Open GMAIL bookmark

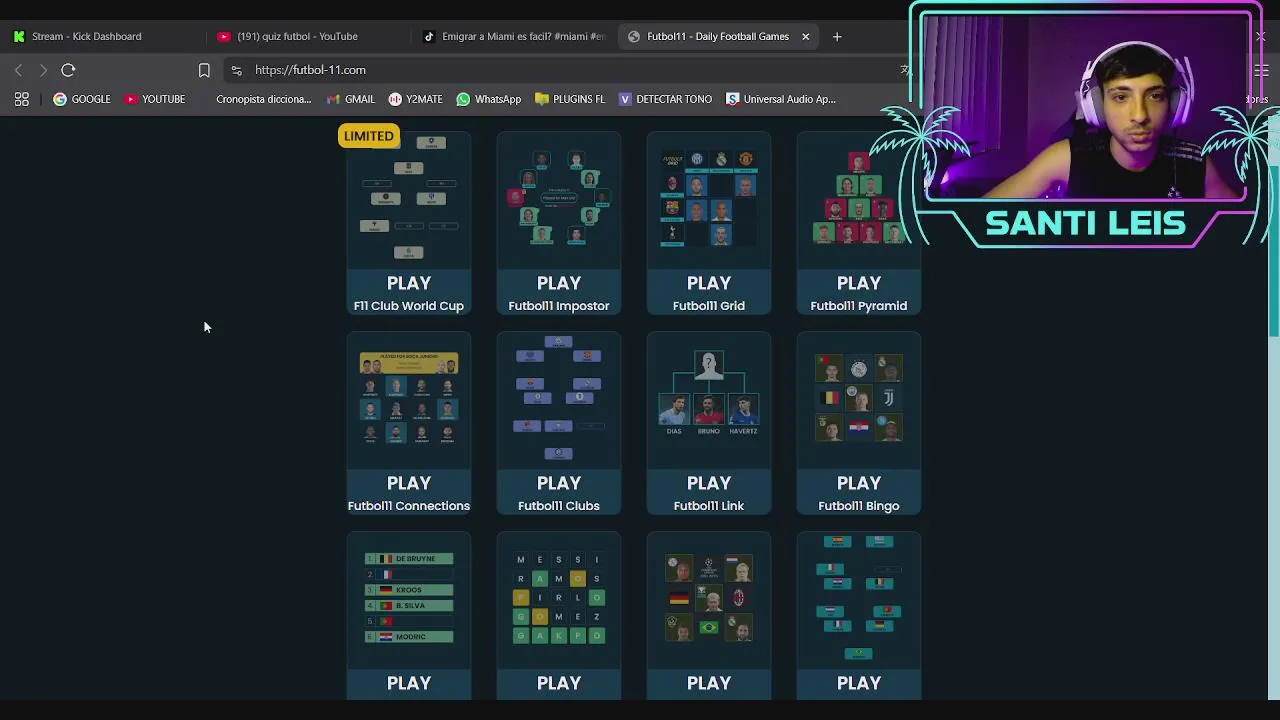click(351, 99)
